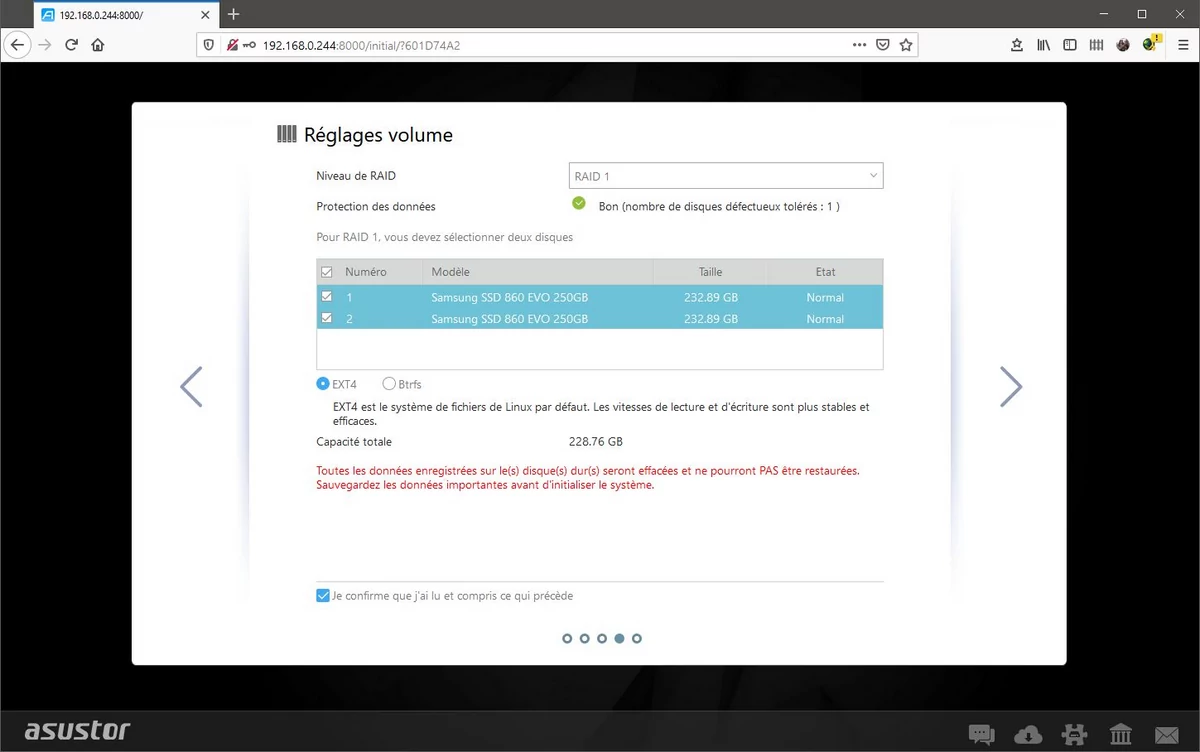
Task: Click the asustor logo
Action: pos(77,731)
